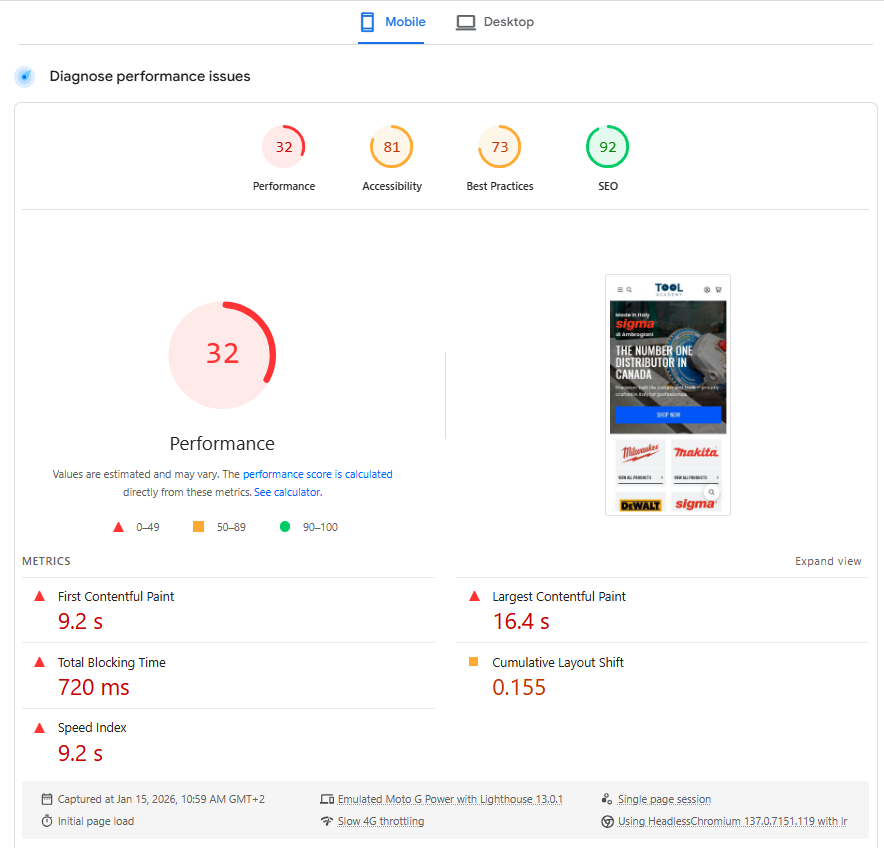Click Slow 4G throttling text
The height and width of the screenshot is (848, 884).
pos(381,822)
